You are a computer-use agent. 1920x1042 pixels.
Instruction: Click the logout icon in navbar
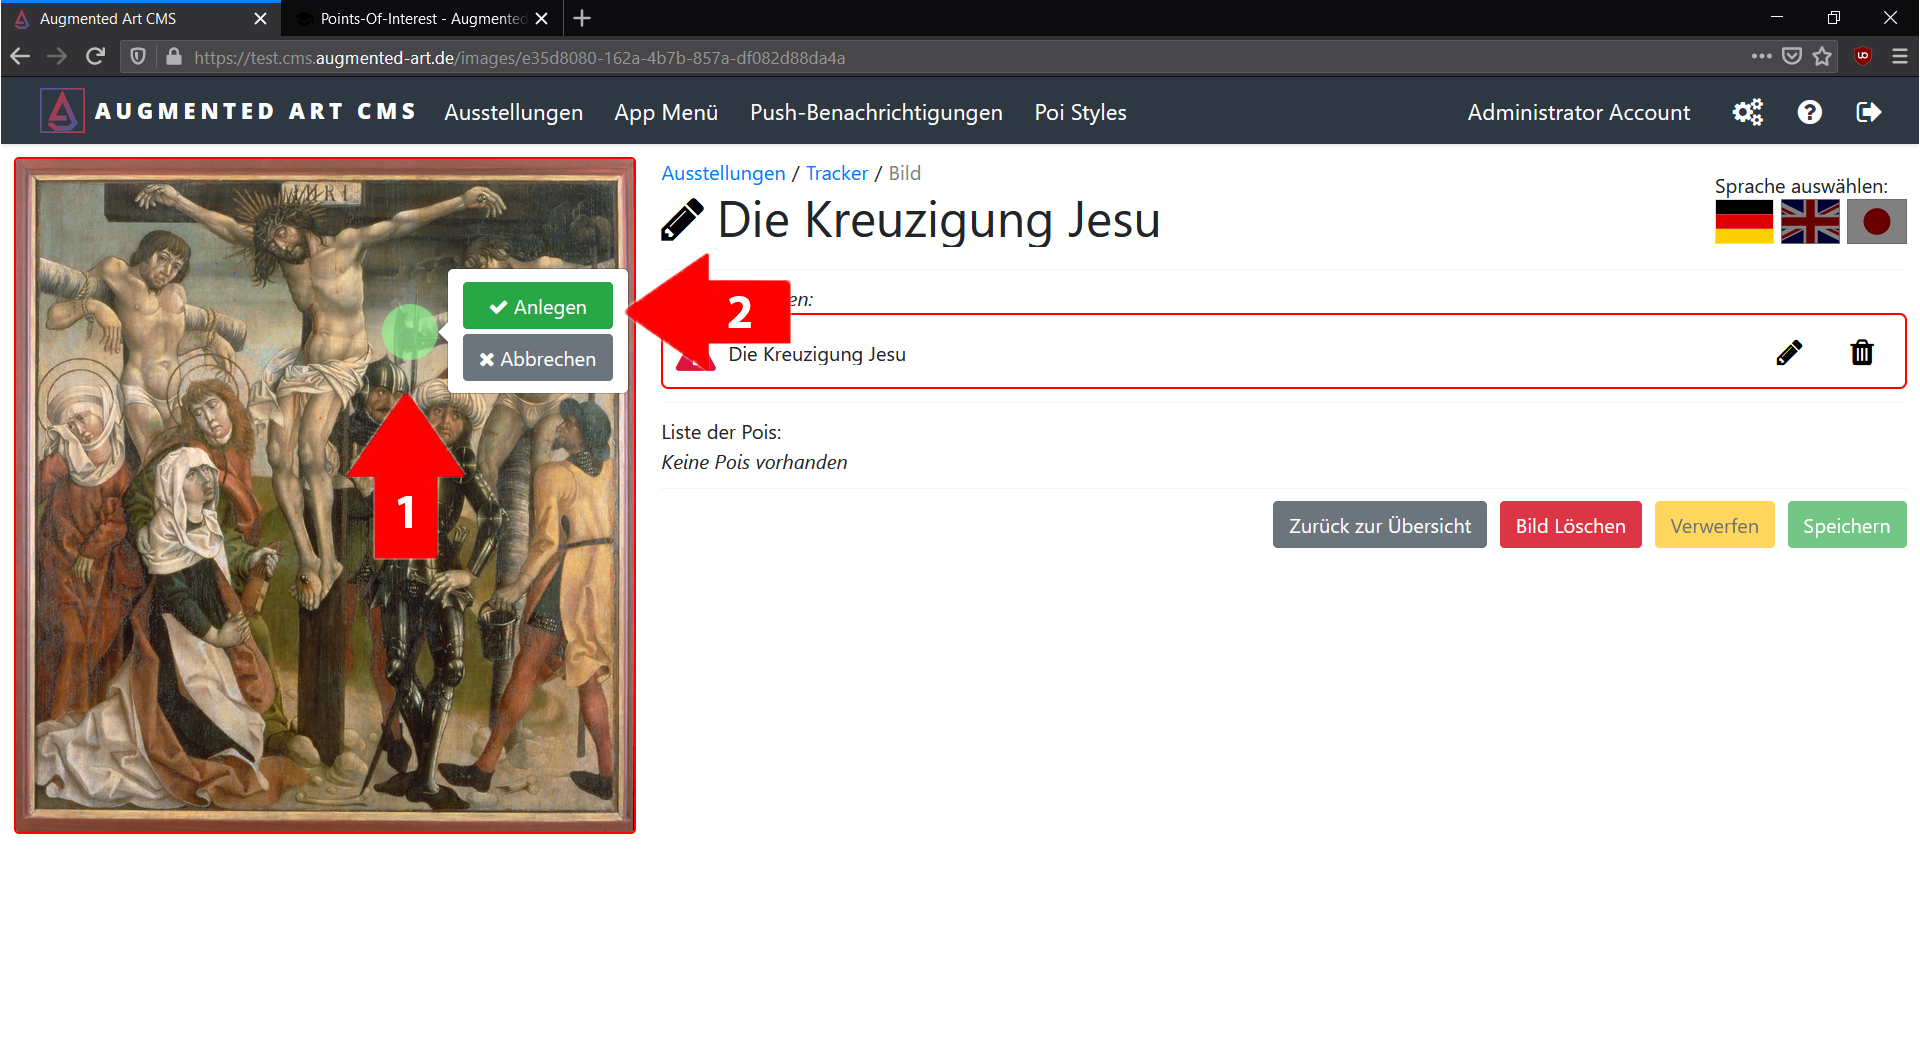tap(1868, 112)
